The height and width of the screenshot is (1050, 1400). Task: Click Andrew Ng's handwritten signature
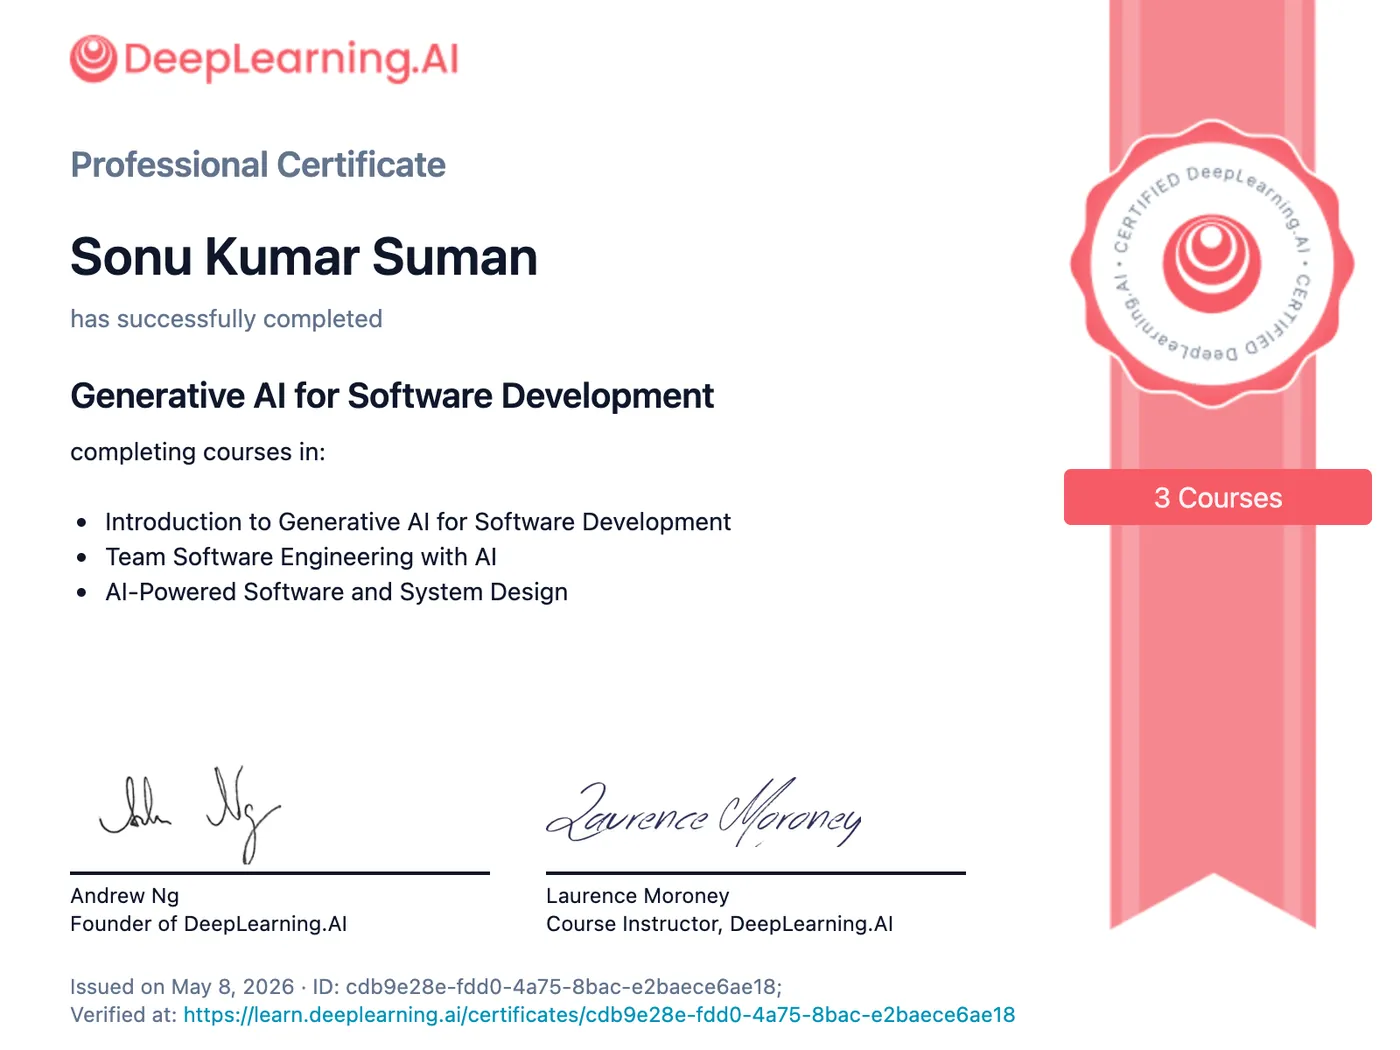190,814
